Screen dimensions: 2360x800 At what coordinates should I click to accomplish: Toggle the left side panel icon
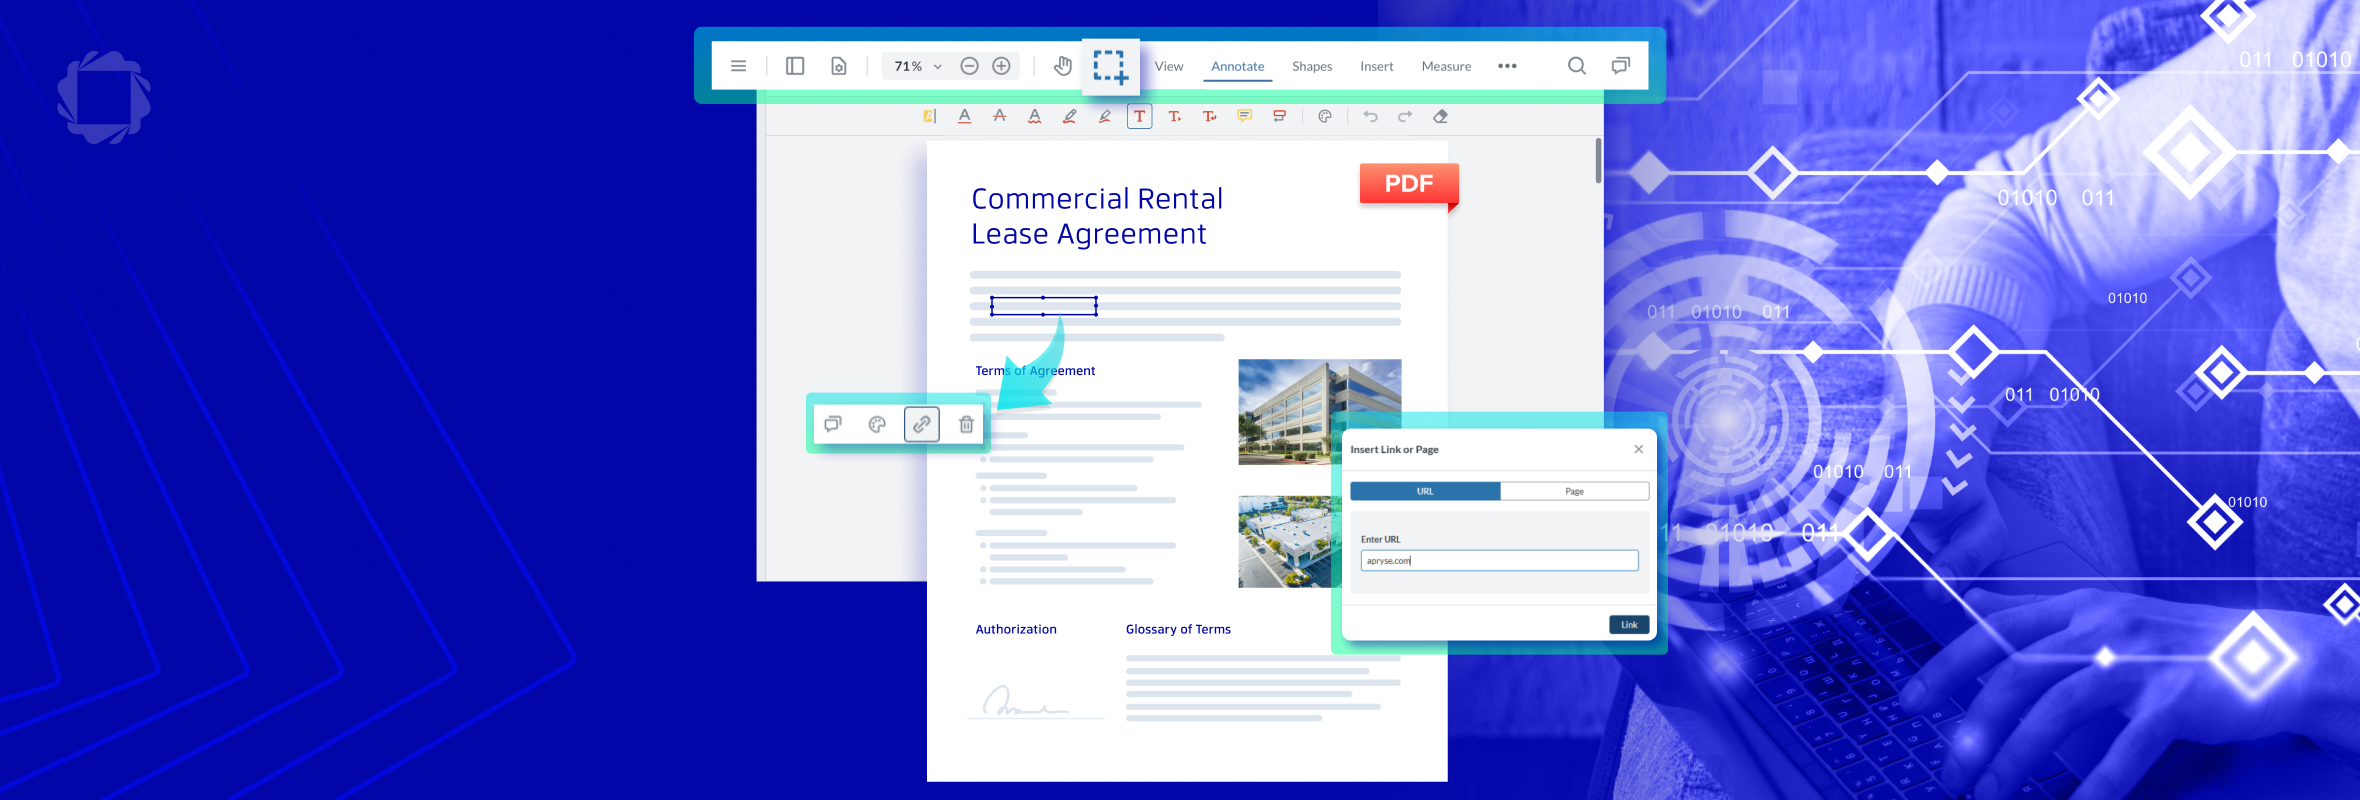coord(795,66)
